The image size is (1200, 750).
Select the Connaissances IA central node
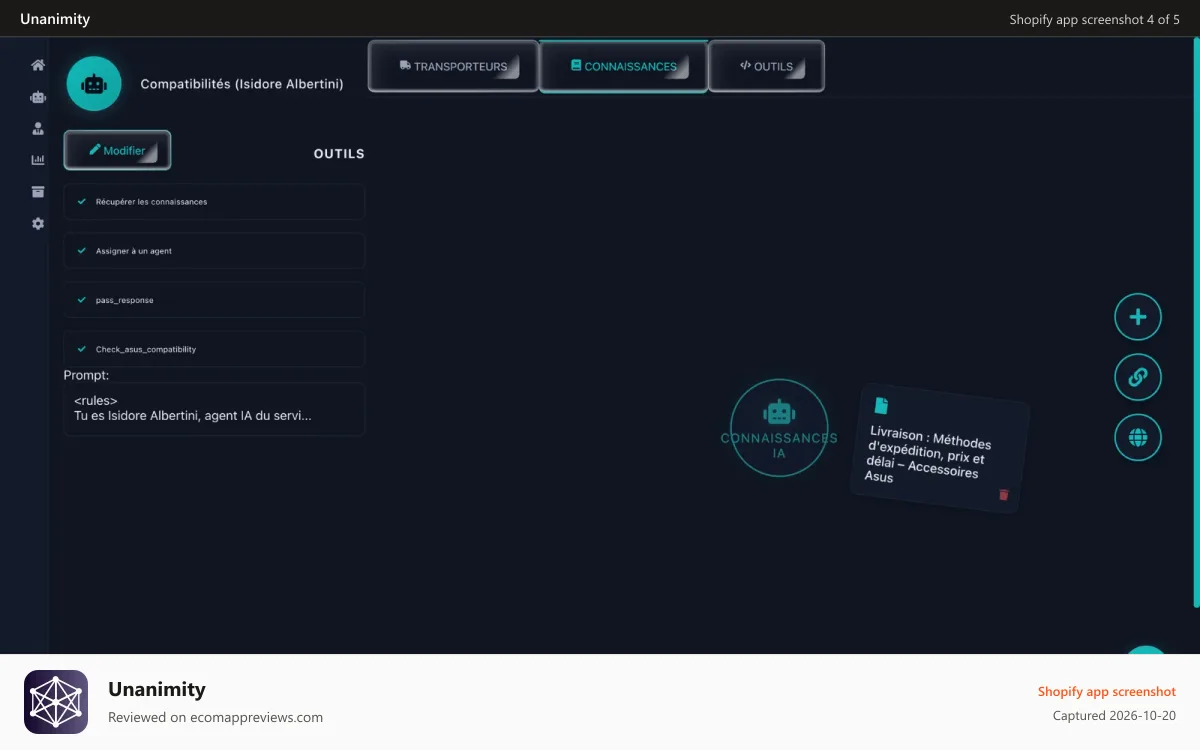tap(779, 428)
